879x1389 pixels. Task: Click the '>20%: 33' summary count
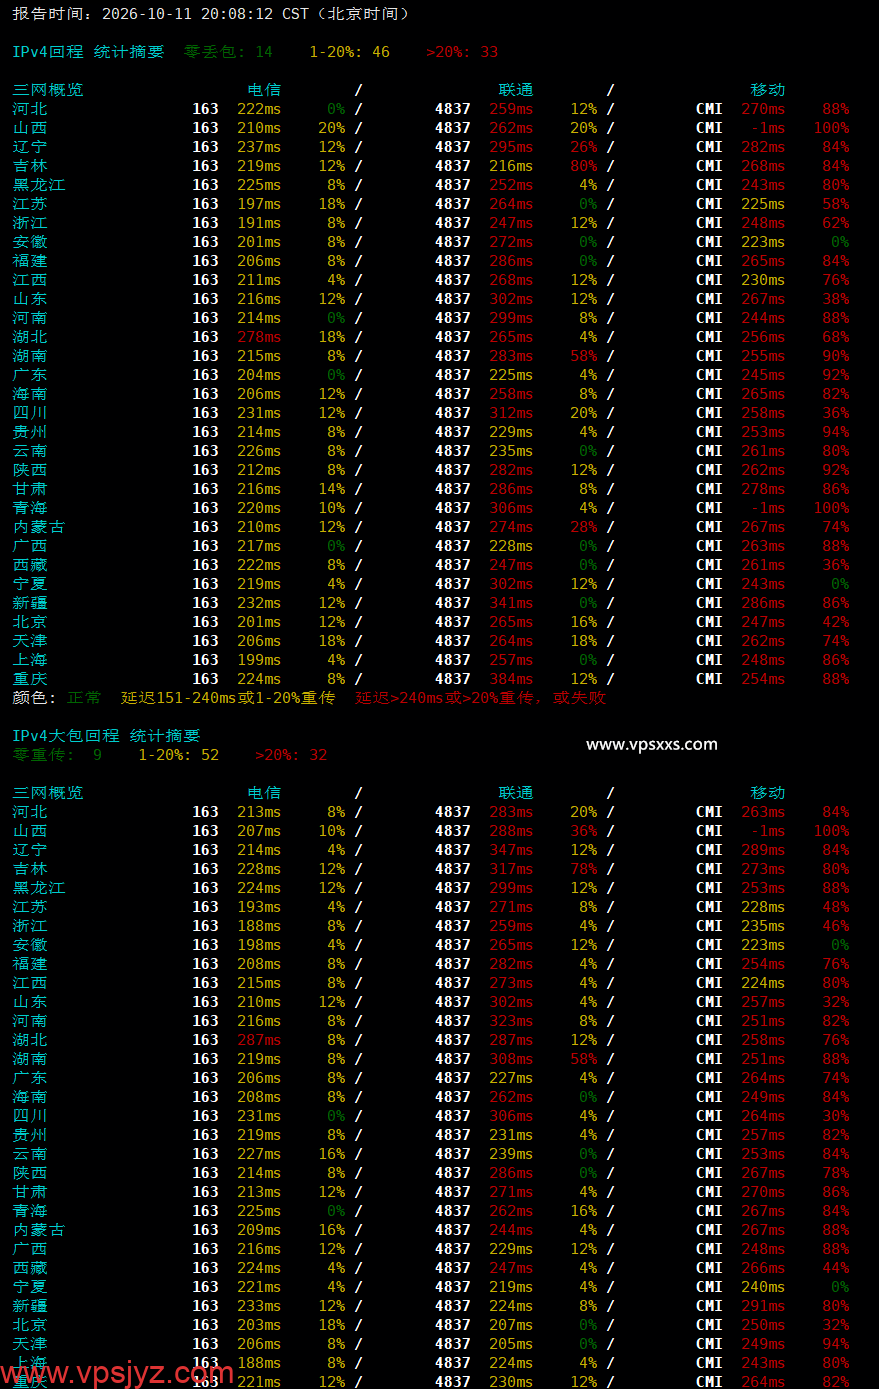462,52
